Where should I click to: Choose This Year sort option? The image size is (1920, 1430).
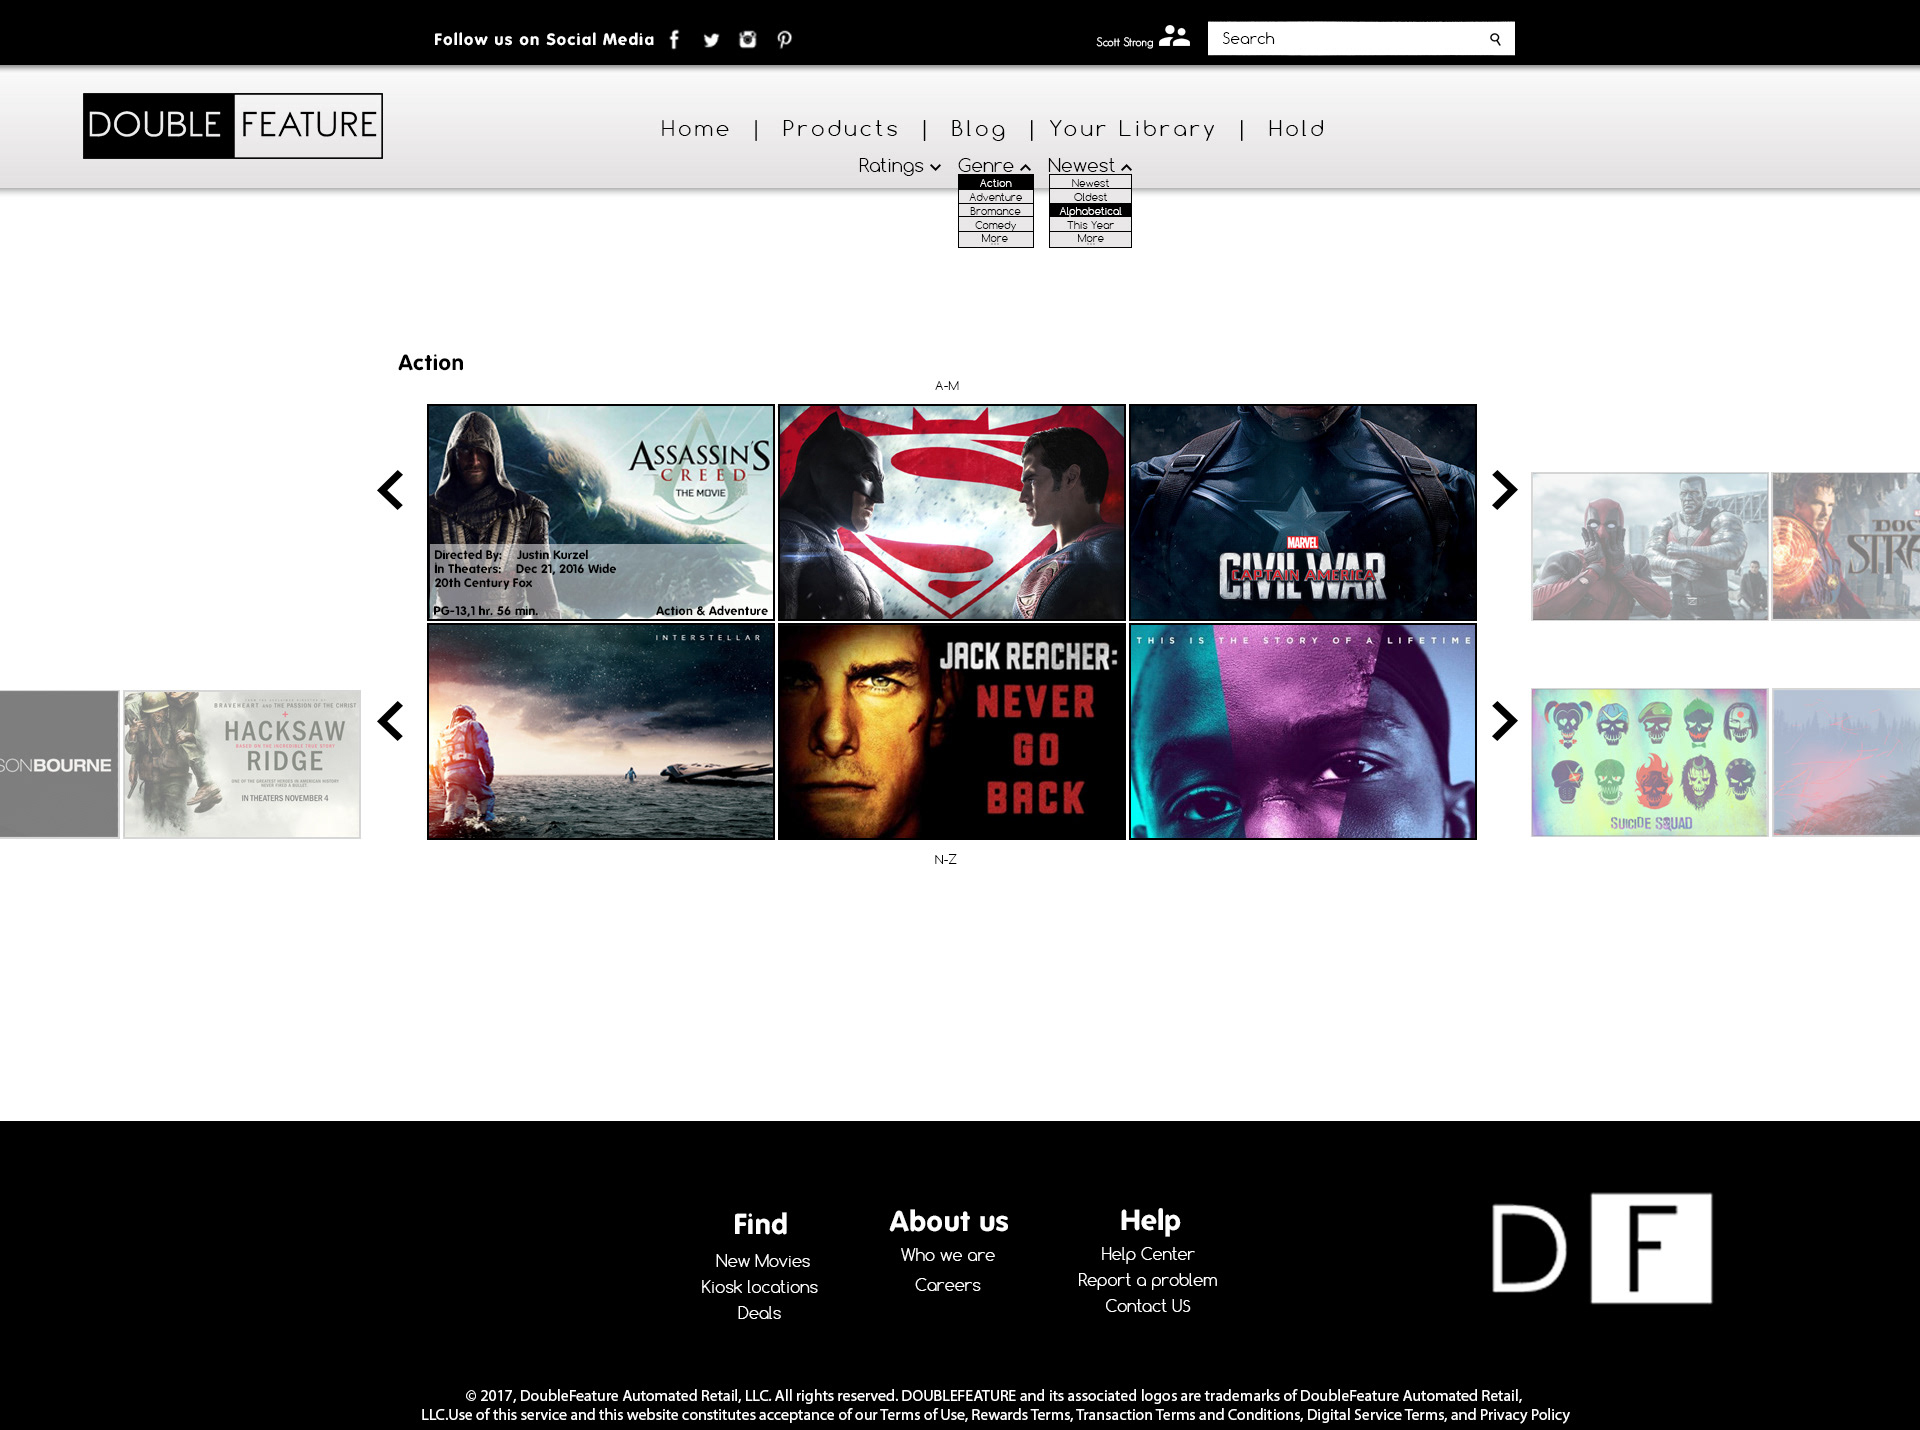[1090, 225]
